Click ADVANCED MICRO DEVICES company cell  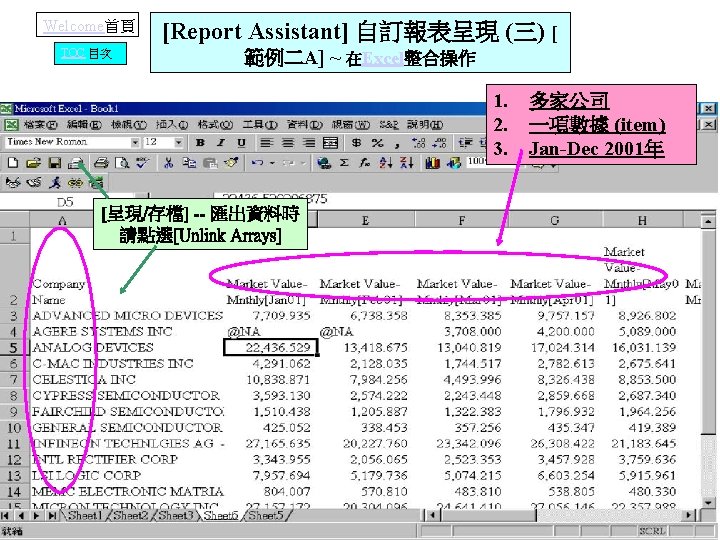[127, 316]
